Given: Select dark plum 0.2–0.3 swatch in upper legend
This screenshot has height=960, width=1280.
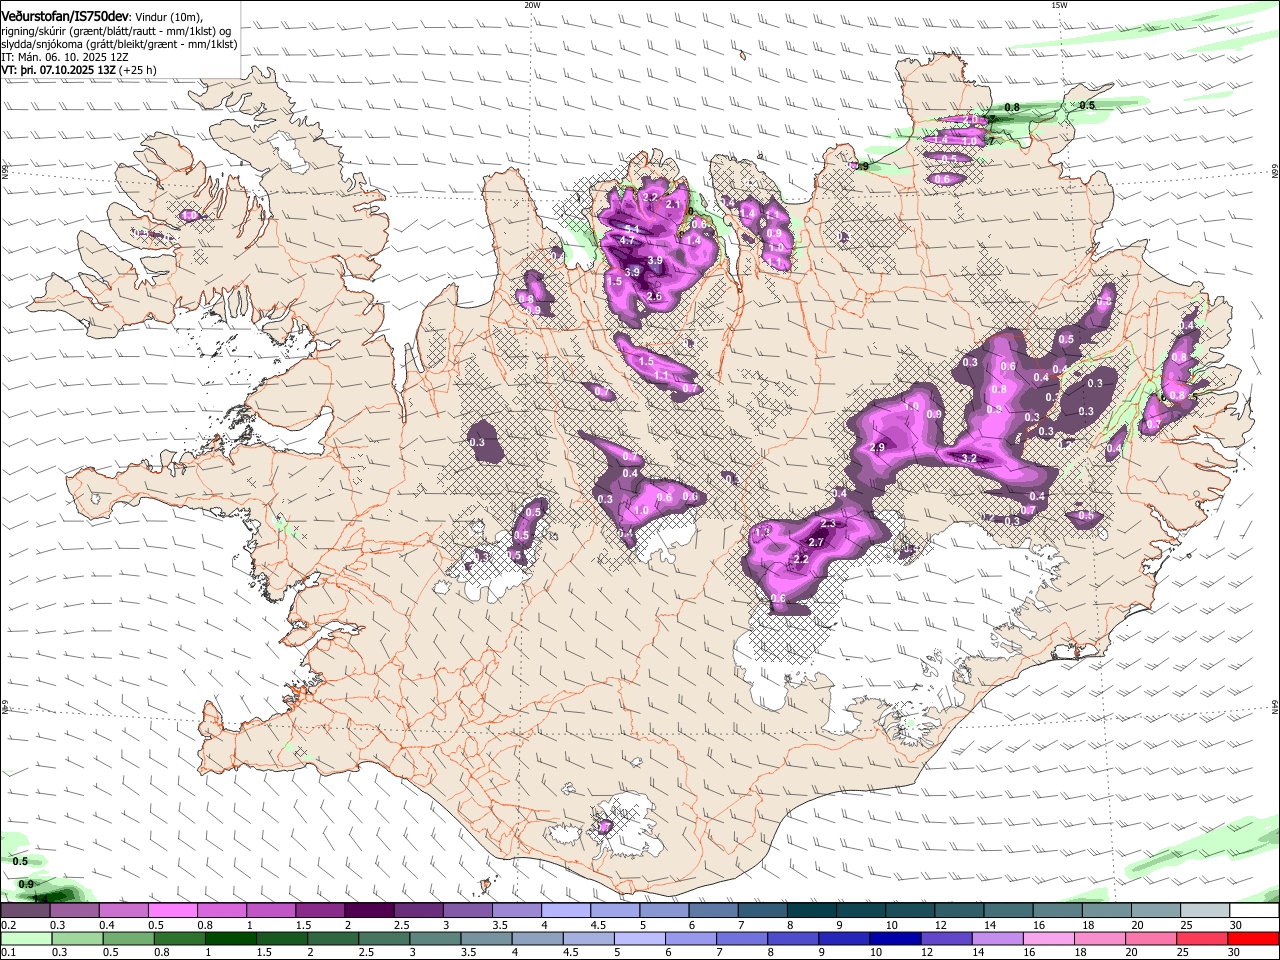Looking at the screenshot, I should tap(25, 910).
